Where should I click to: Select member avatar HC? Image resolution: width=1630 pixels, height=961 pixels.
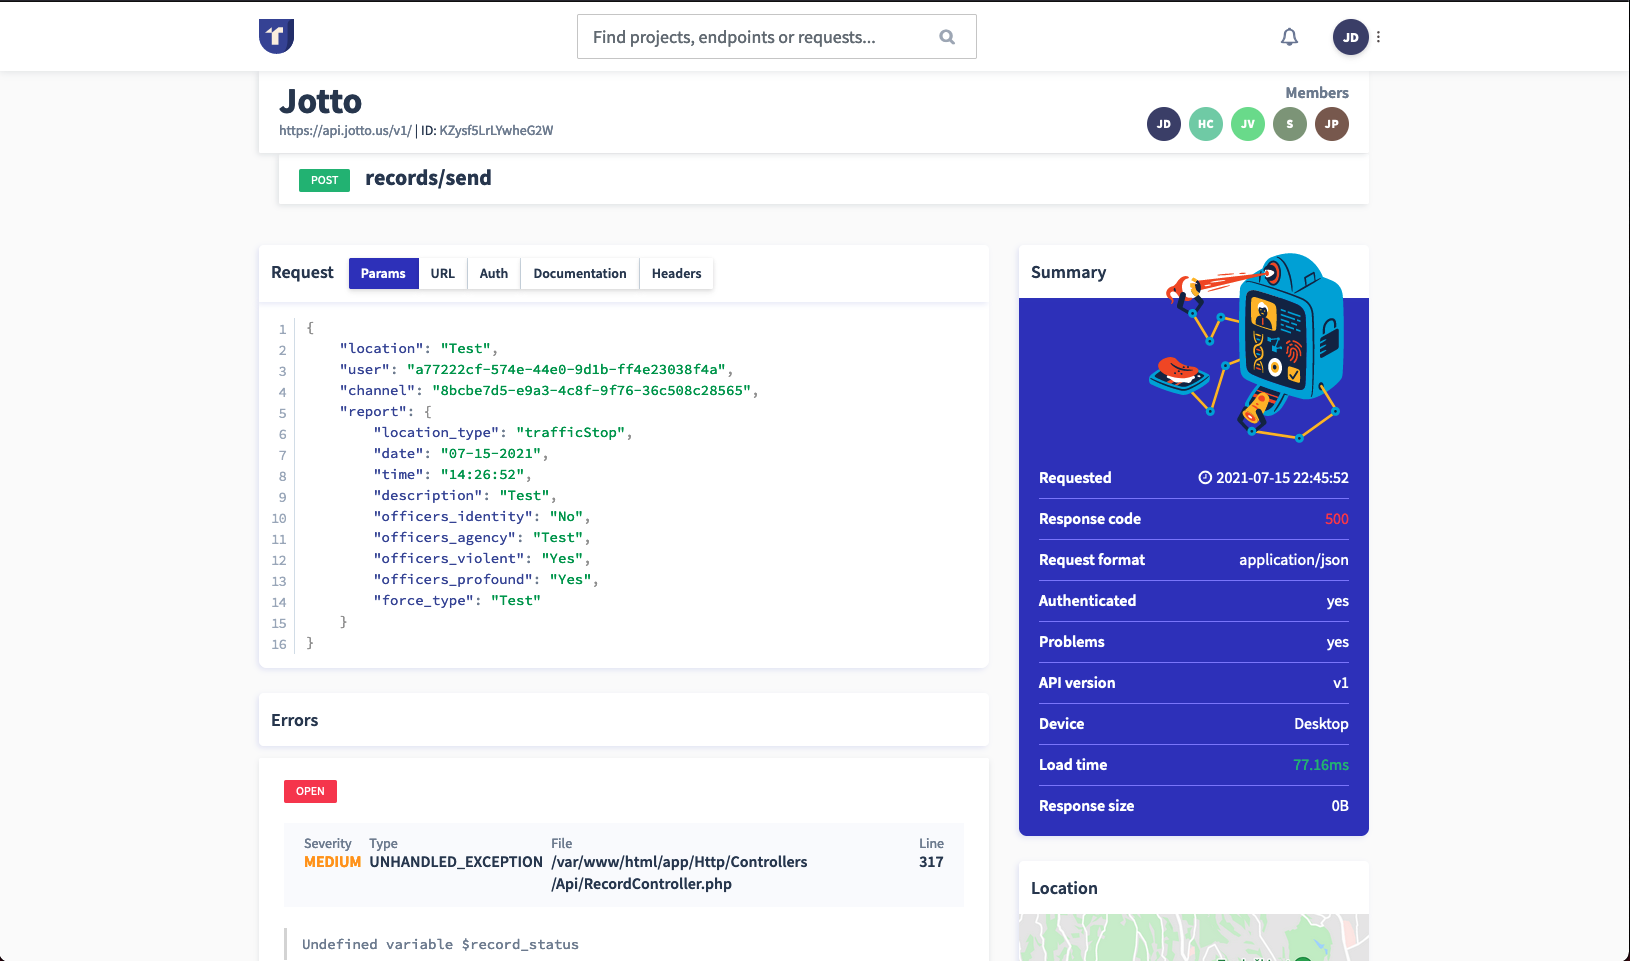1206,124
